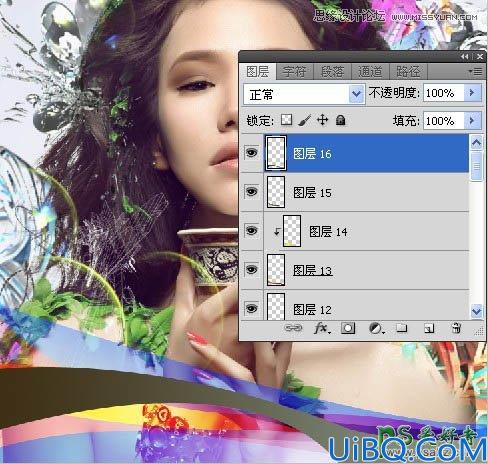The image size is (488, 464).
Task: Add a layer mask
Action: point(348,328)
